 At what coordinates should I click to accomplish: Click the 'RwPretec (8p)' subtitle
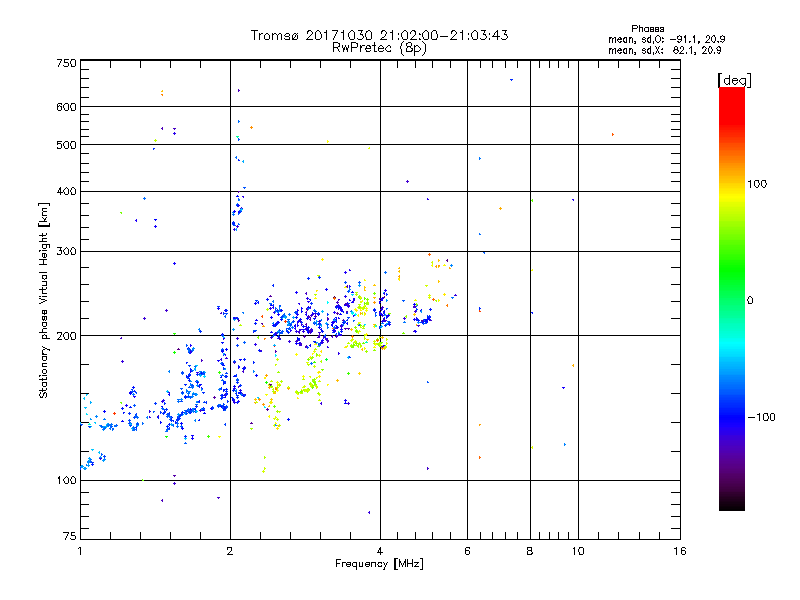pos(380,48)
